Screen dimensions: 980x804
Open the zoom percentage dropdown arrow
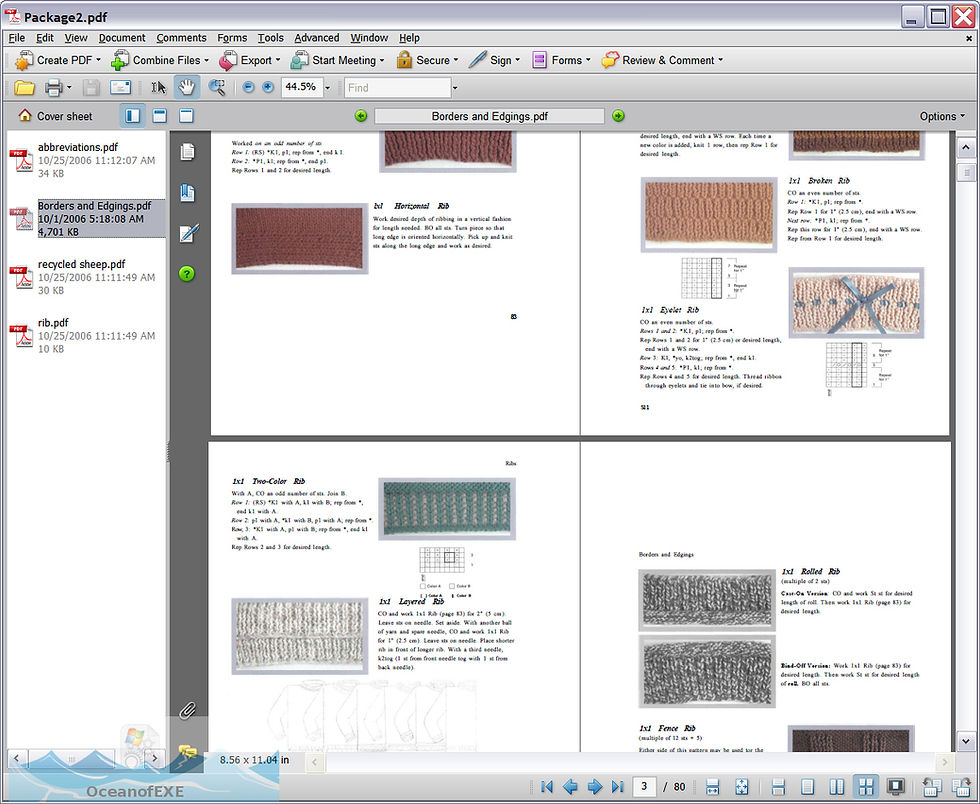point(328,88)
